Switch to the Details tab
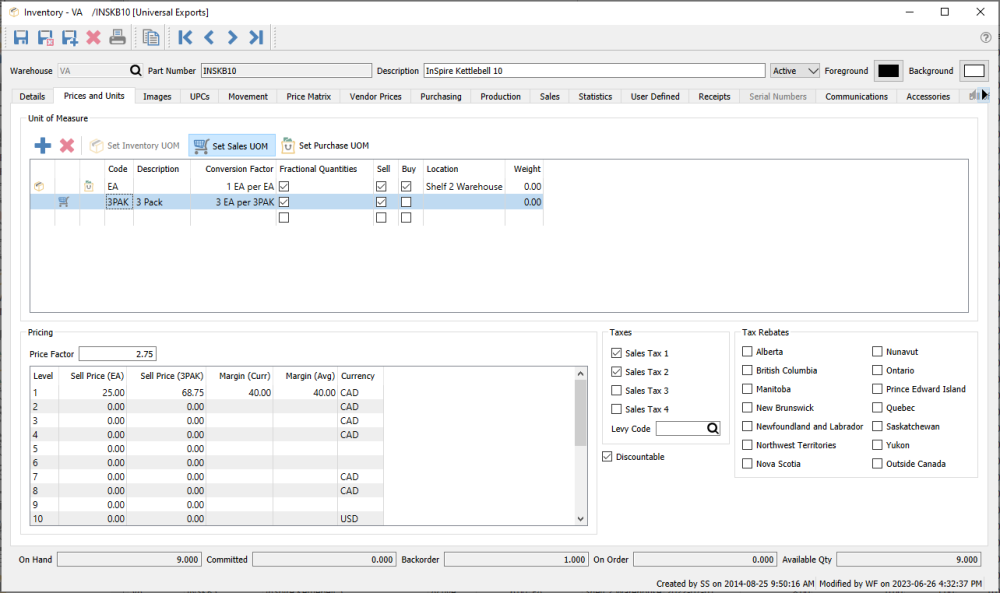 (x=33, y=96)
